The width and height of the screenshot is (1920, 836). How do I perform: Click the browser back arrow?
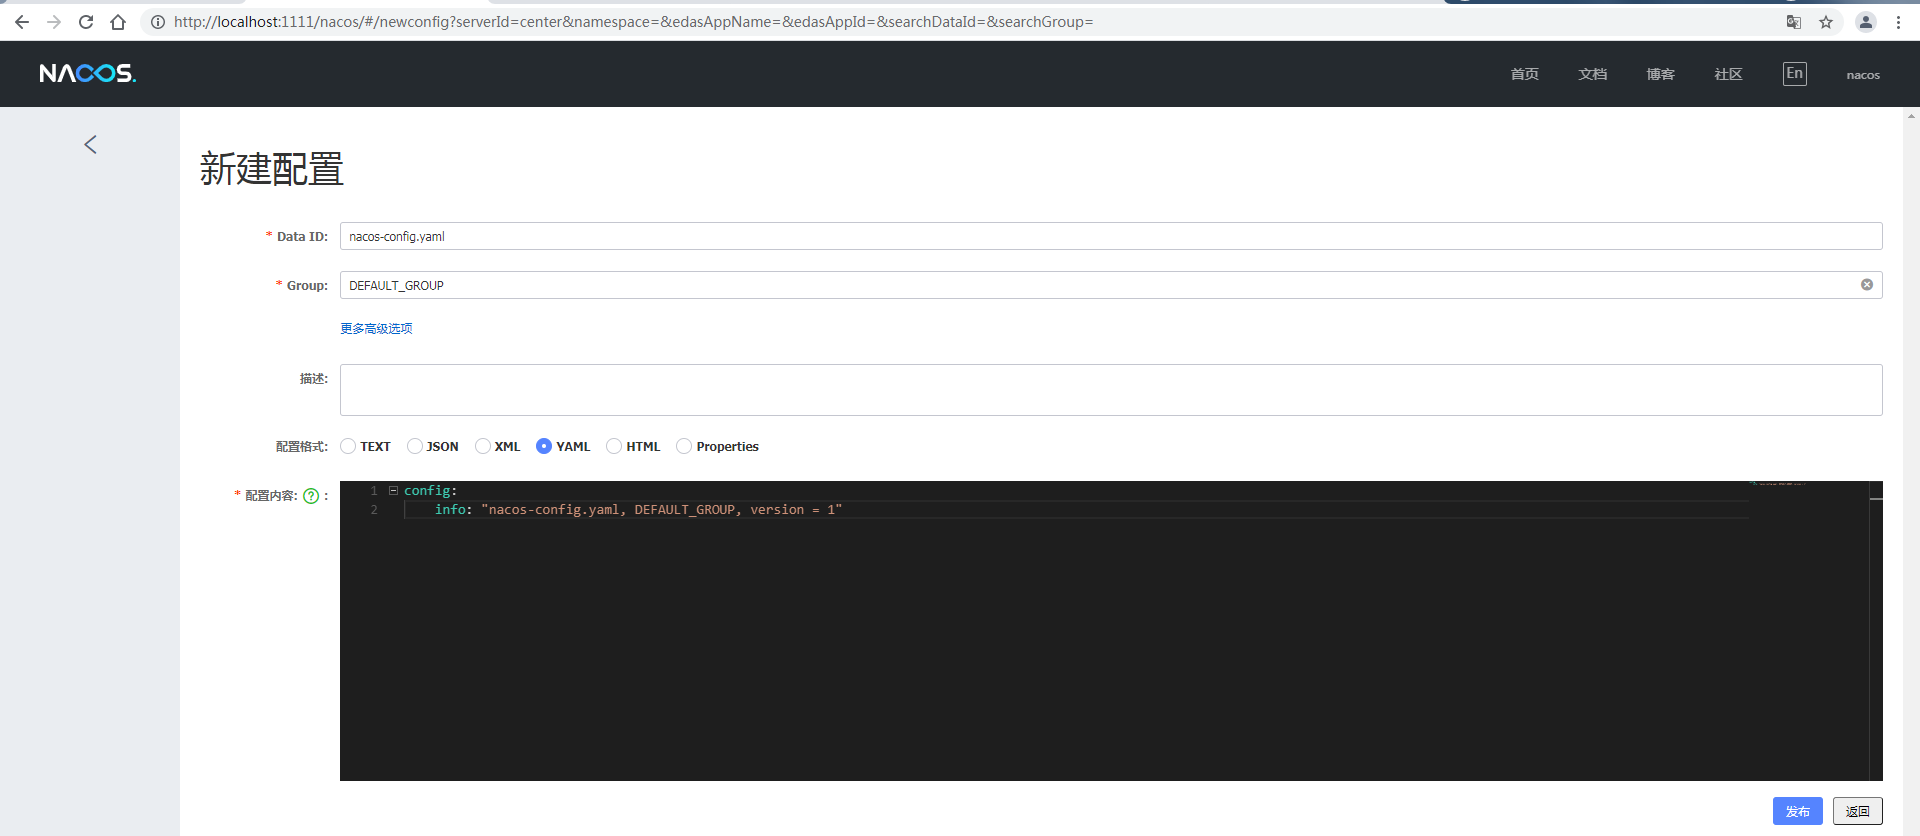tap(21, 22)
